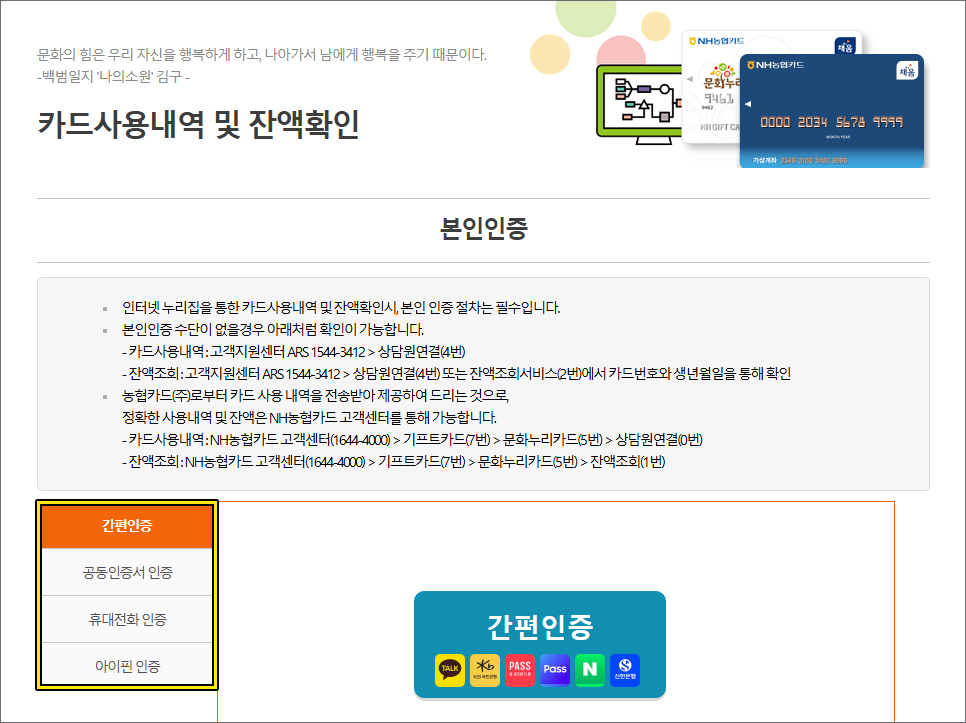Open the 휴대전화 인증 tab
This screenshot has height=723, width=966.
pos(127,619)
